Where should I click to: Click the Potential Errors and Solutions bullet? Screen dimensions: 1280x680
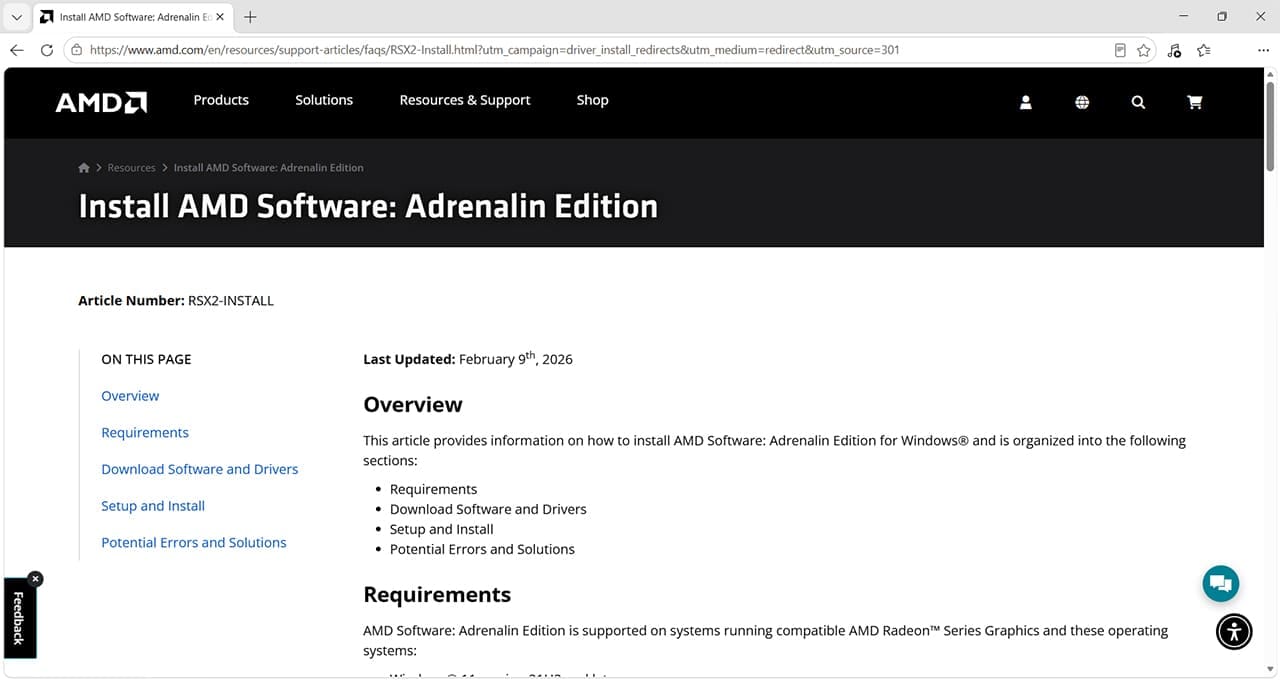pos(482,549)
